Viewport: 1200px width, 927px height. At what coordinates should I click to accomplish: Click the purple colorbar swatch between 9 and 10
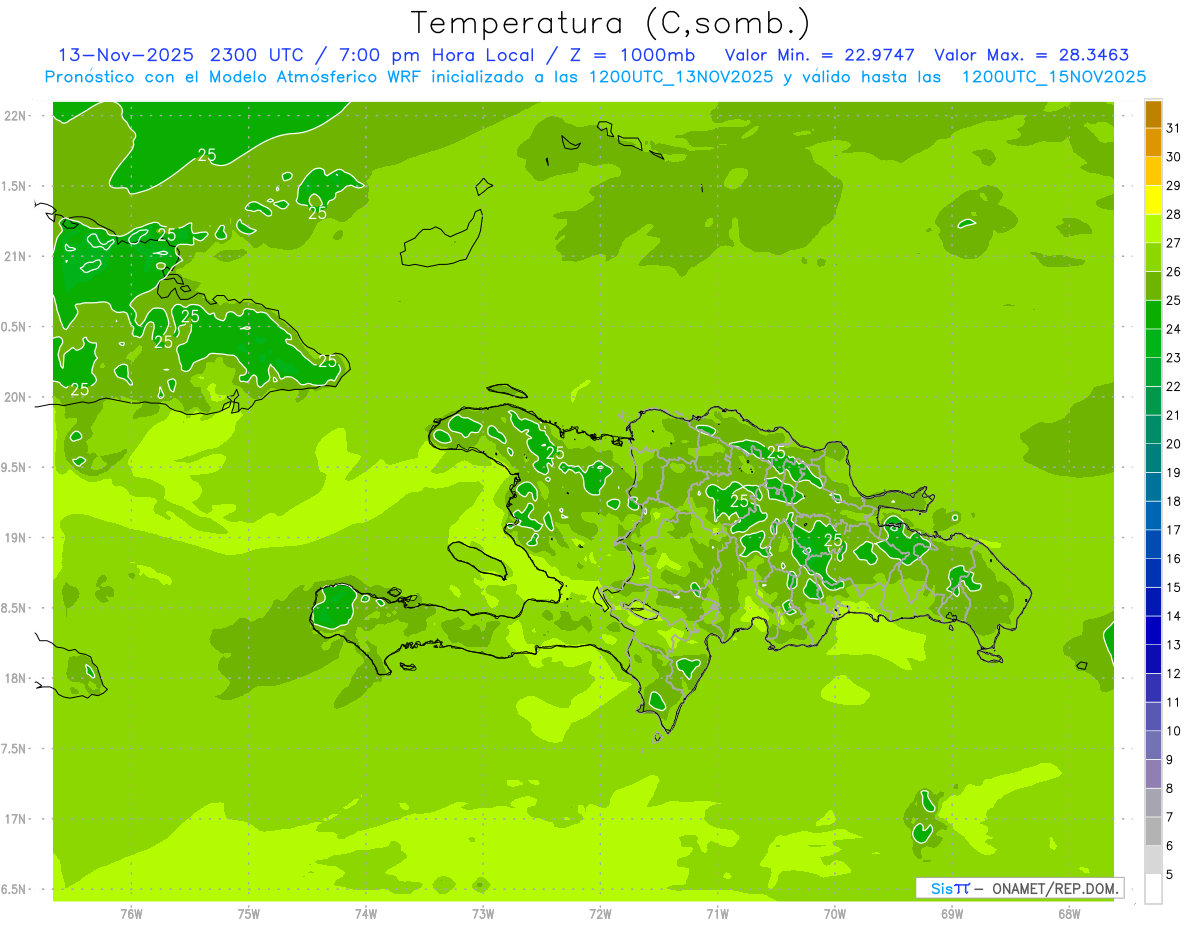click(x=1153, y=746)
